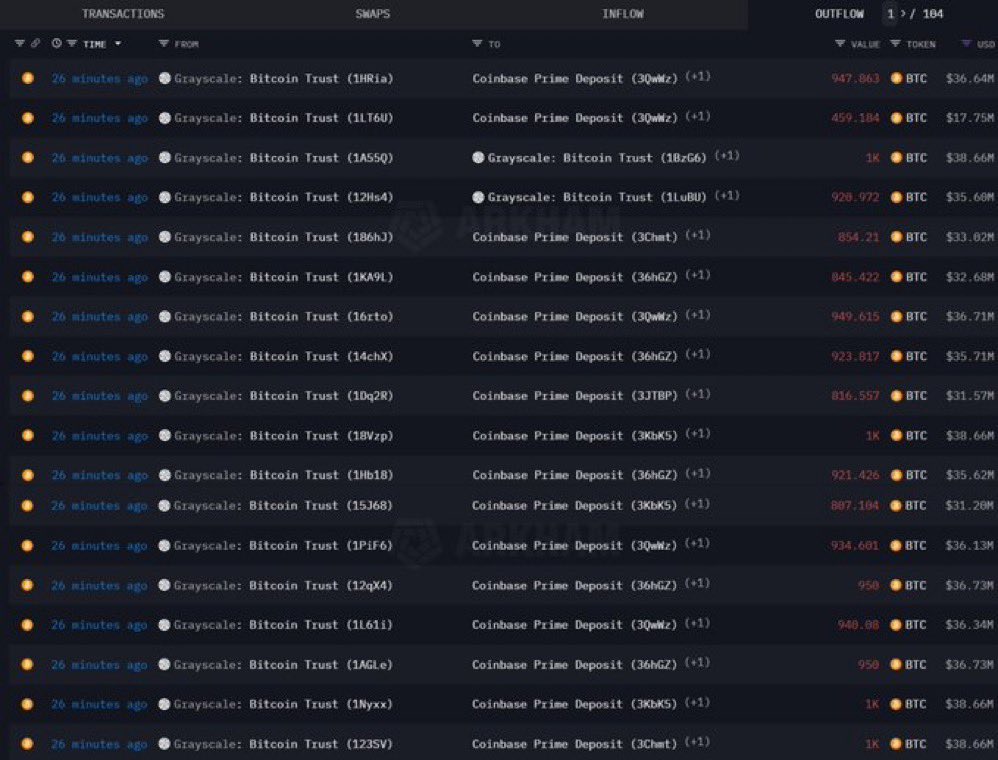Open Grayscale: Bitcoin Trust (12Hs4) sender

284,197
